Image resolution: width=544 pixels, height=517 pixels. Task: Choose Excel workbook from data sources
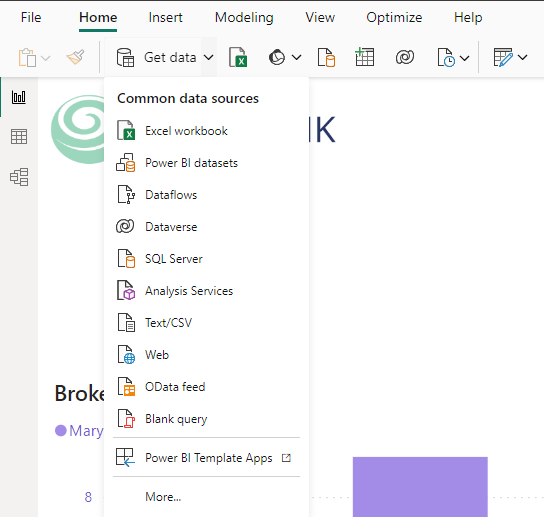pos(206,131)
